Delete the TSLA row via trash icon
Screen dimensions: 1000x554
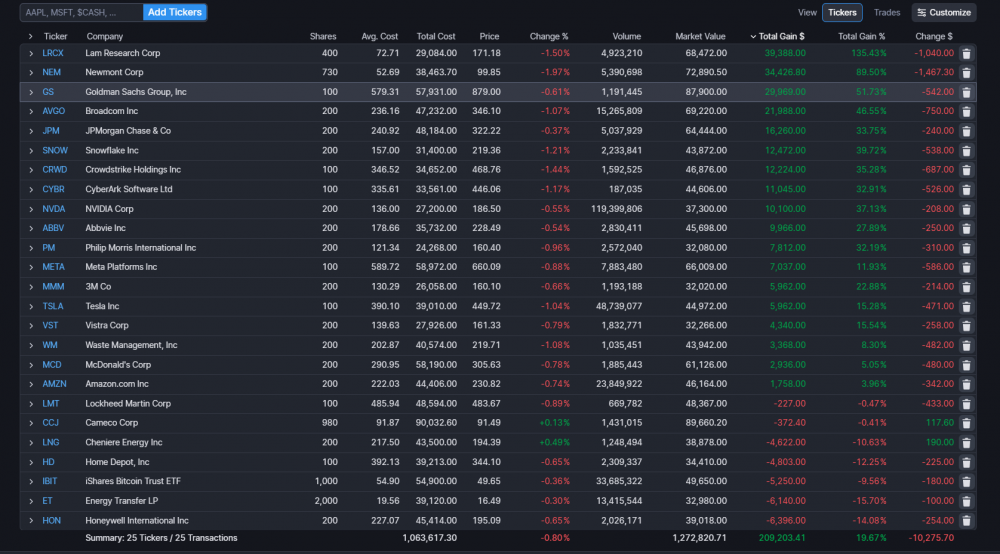[x=966, y=306]
